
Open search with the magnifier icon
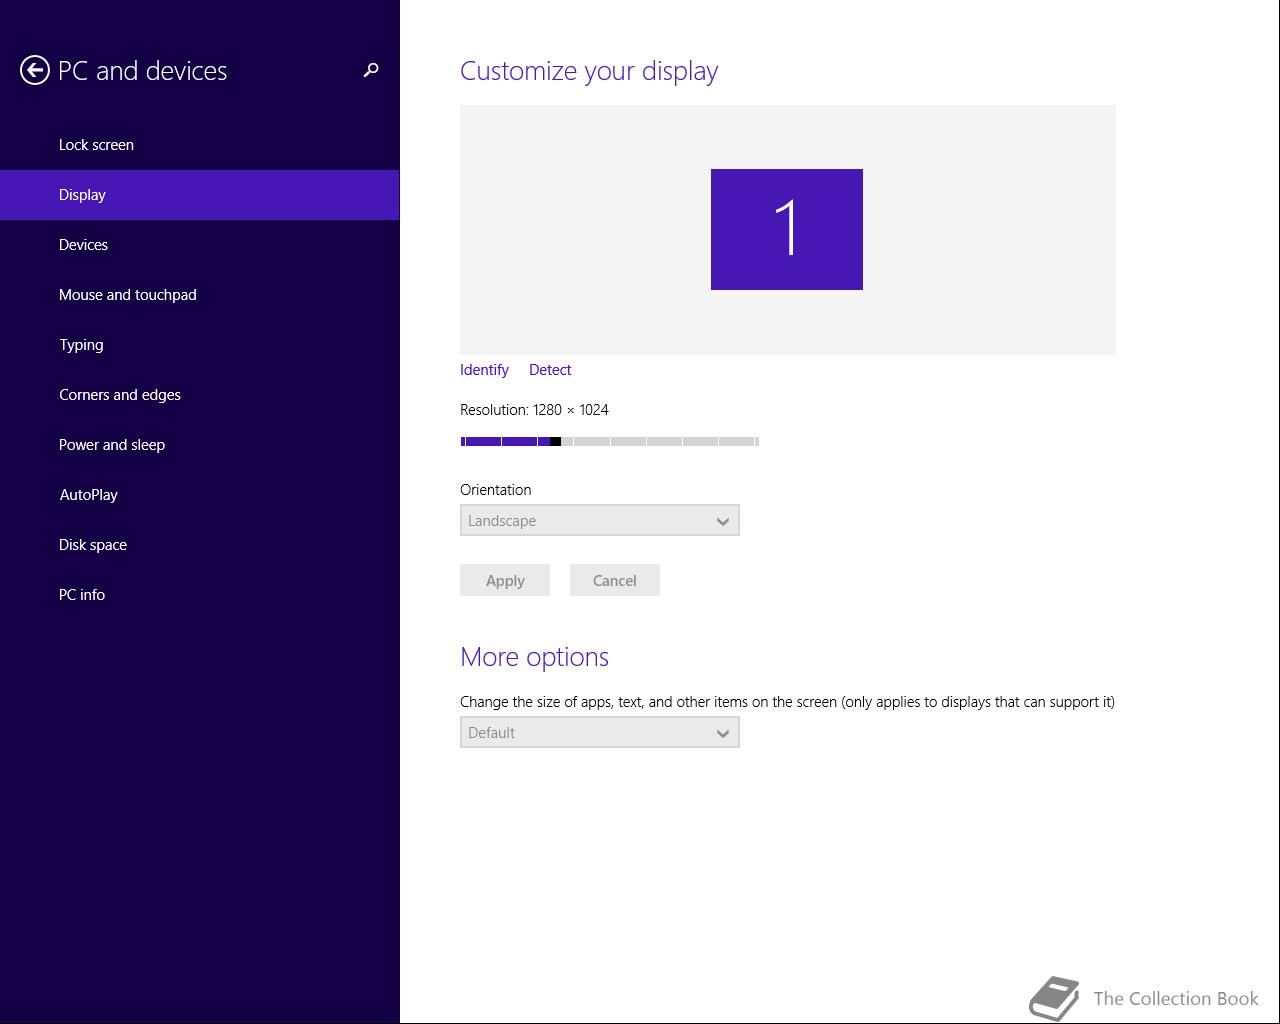click(371, 70)
